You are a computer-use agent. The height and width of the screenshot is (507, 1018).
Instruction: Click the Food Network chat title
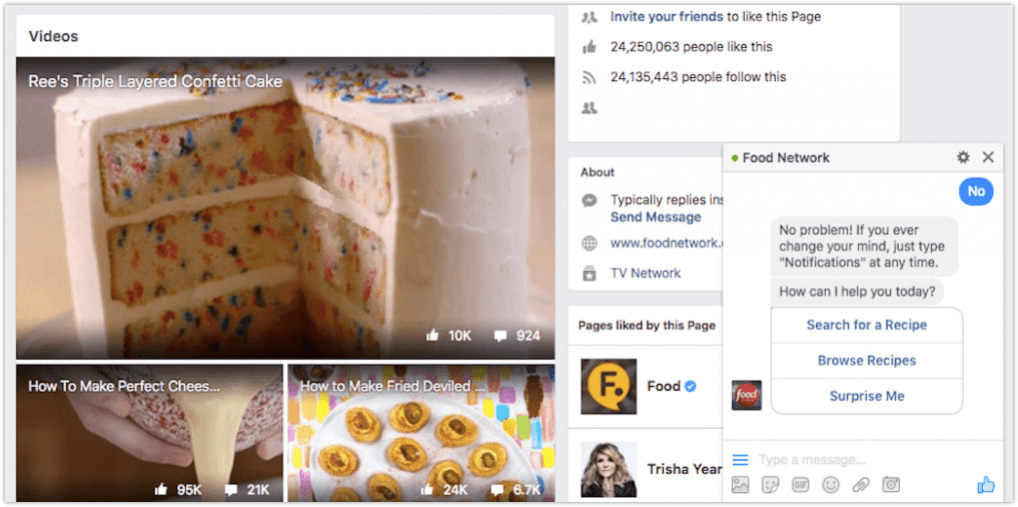(x=786, y=158)
